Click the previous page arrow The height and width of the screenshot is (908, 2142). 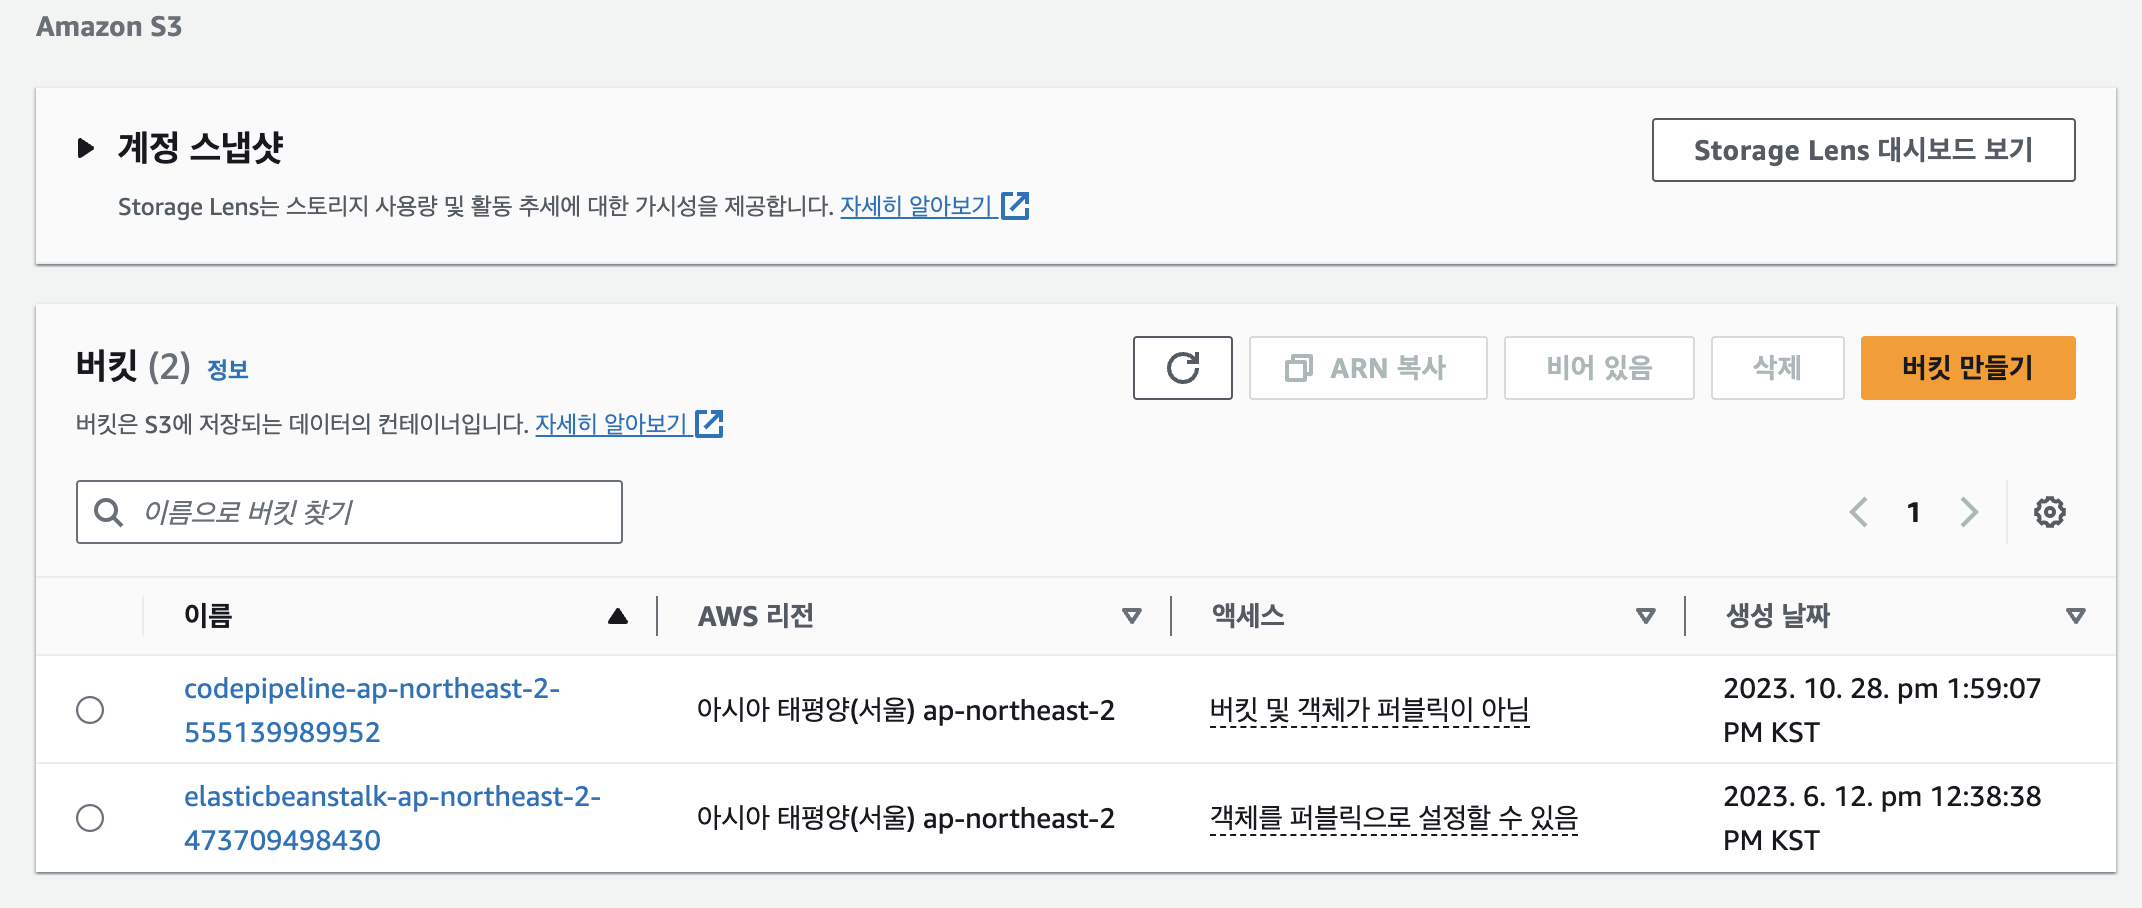pos(1858,512)
